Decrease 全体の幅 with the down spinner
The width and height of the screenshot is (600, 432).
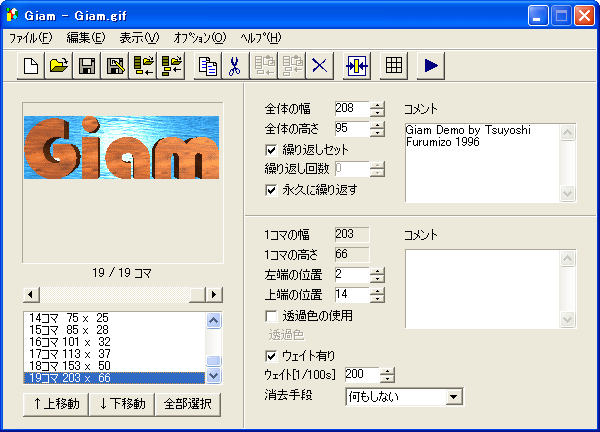click(377, 112)
